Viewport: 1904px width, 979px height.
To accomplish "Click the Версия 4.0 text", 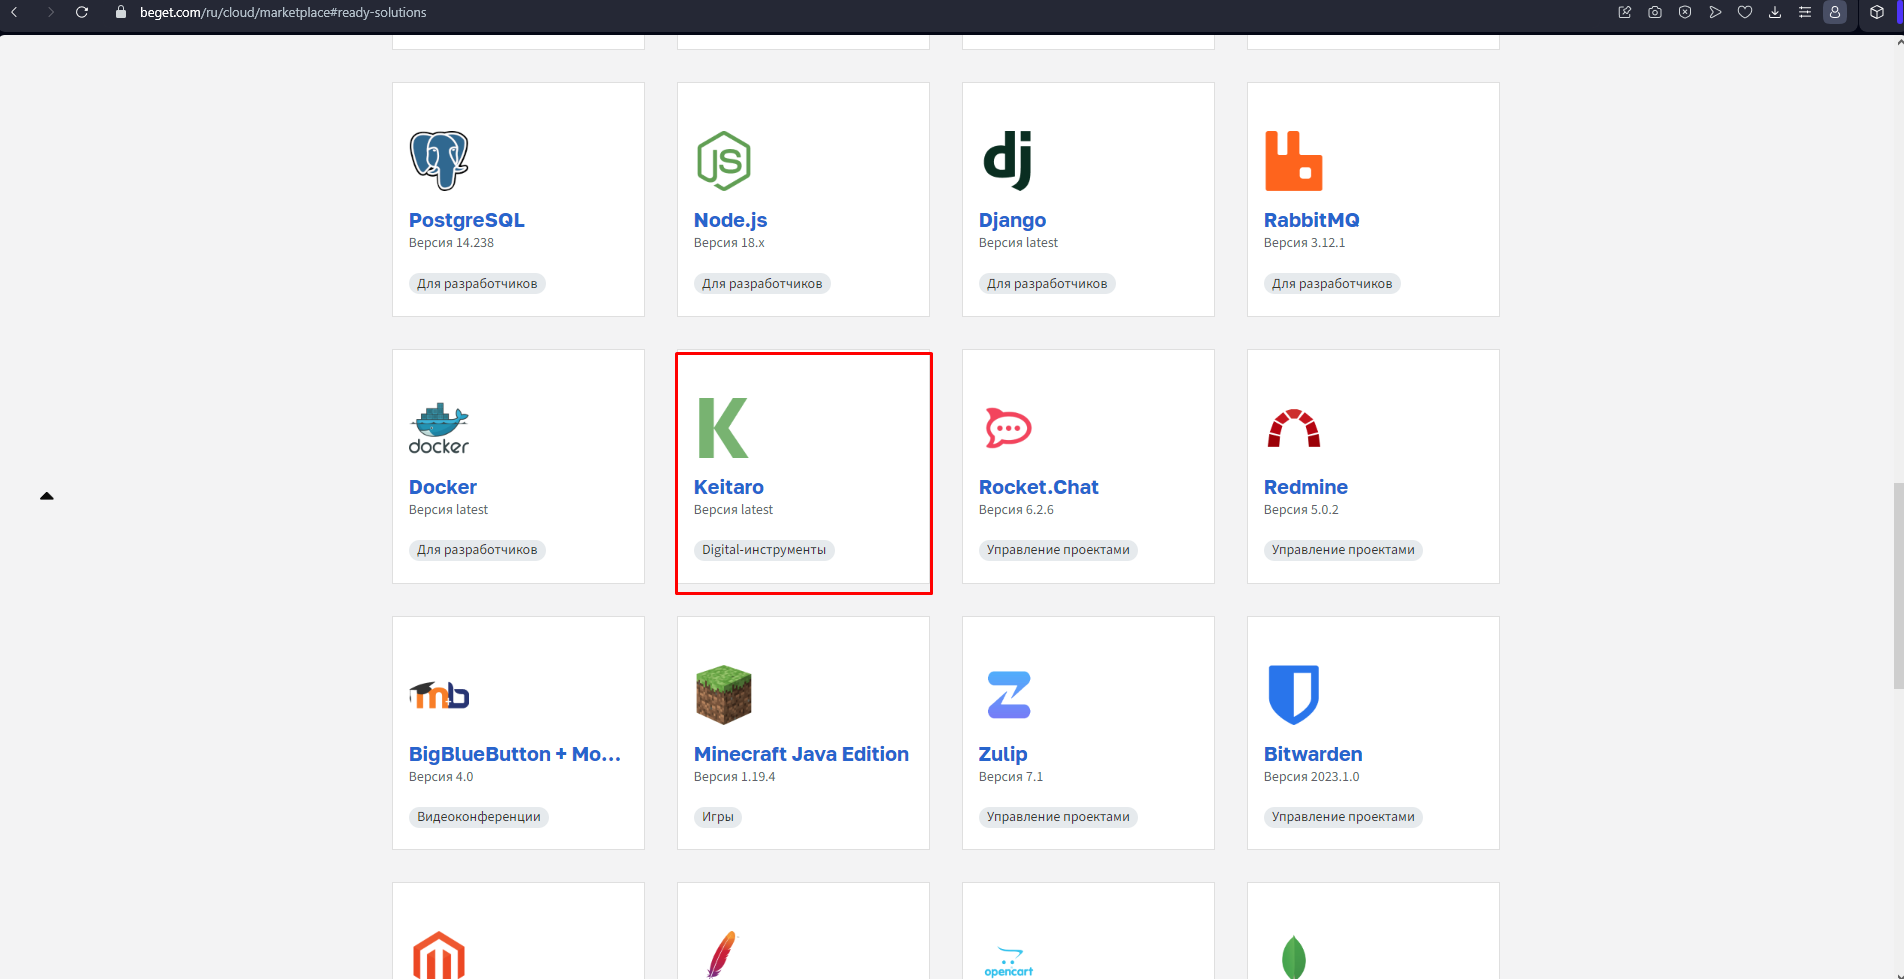I will [441, 777].
